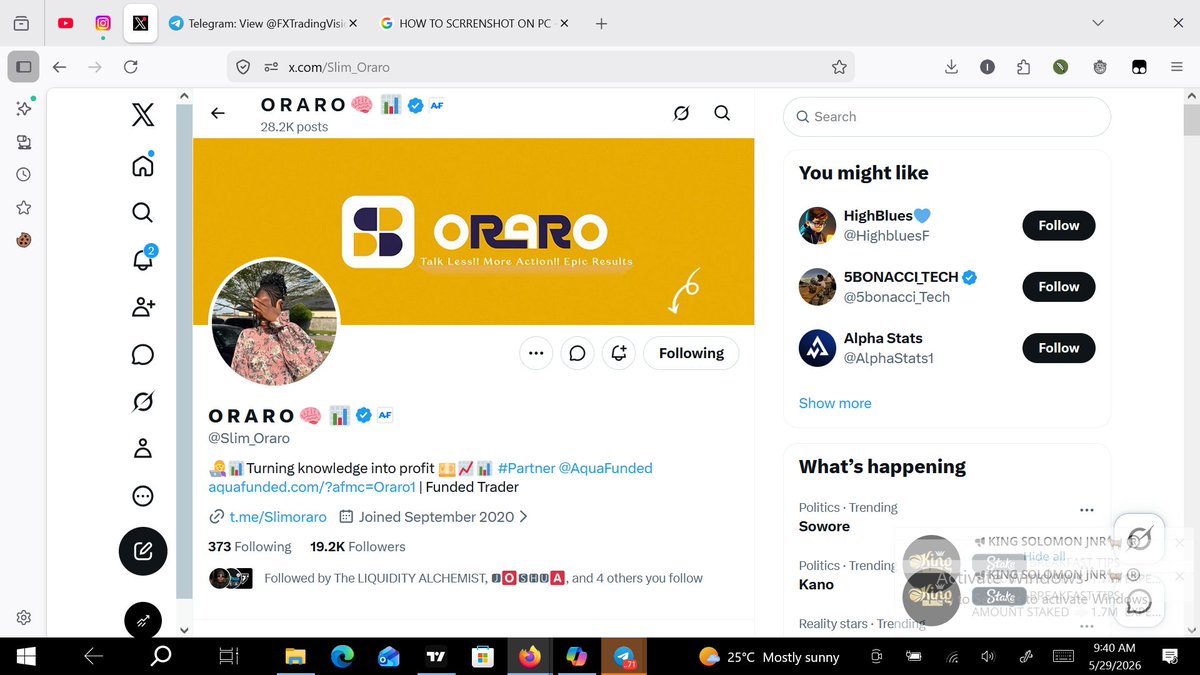Screen dimensions: 1200x675
Task: Open the History clock in the browser sidebar
Action: pyautogui.click(x=23, y=174)
